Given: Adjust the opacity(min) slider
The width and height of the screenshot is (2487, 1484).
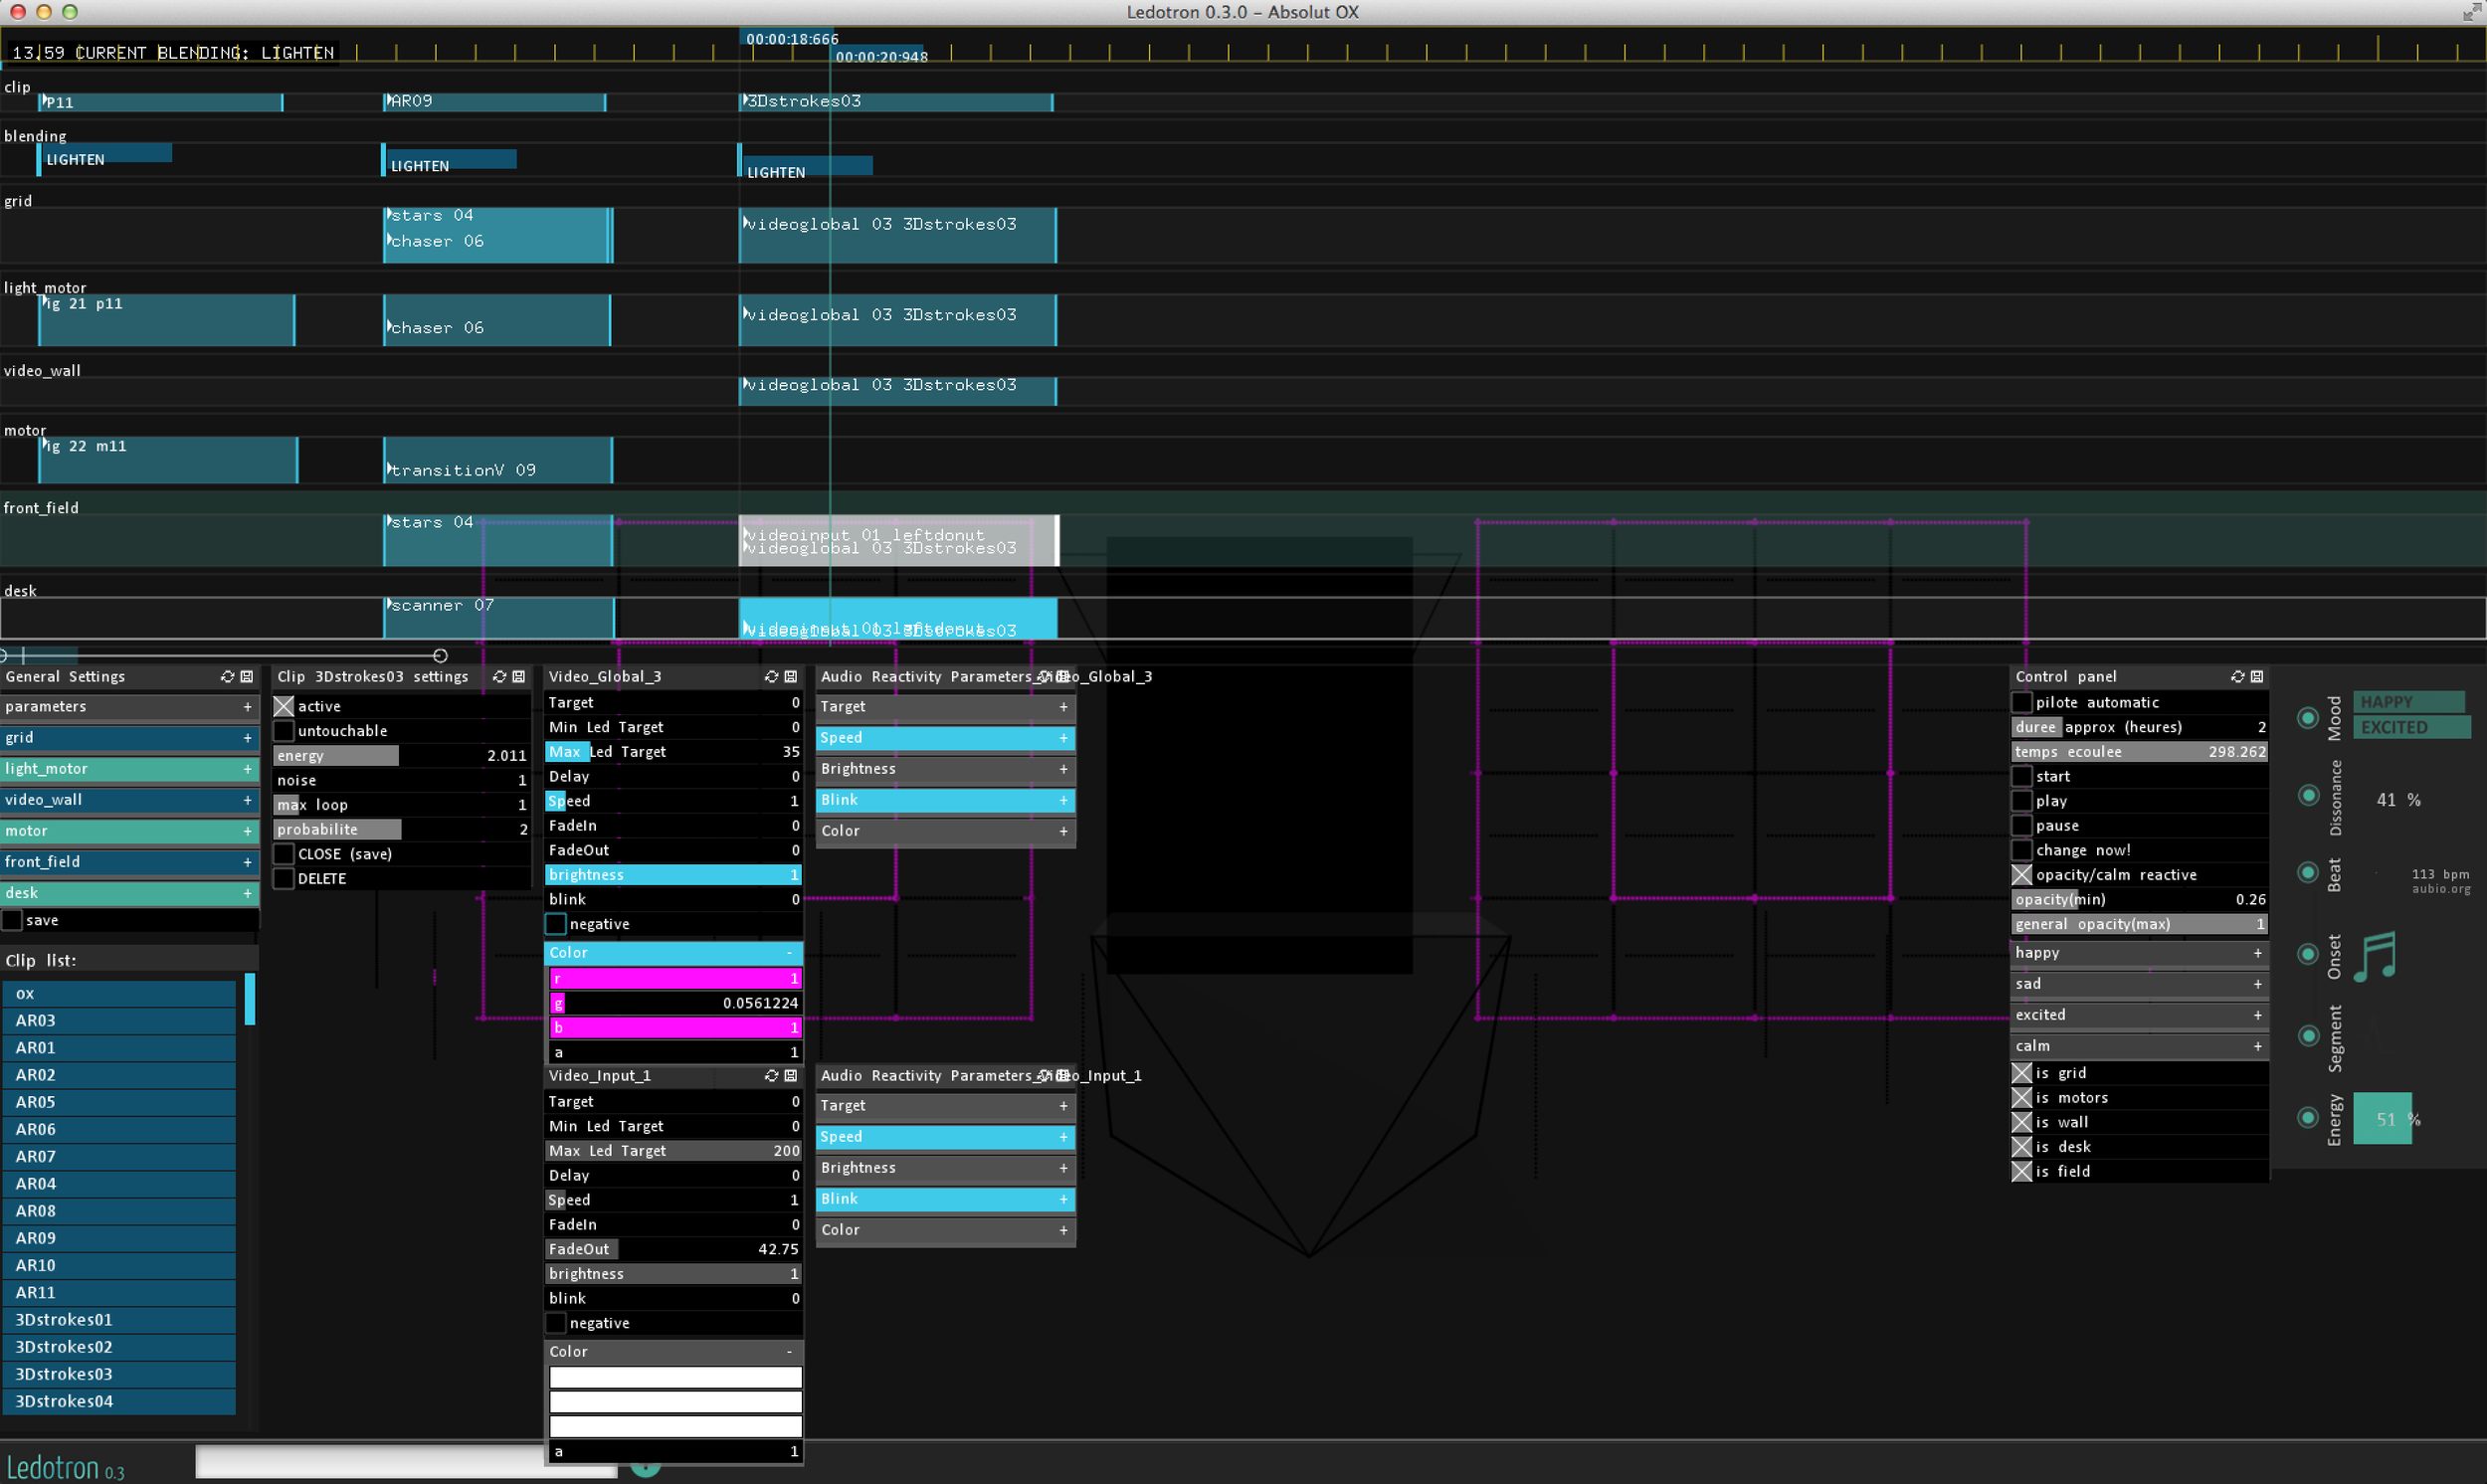Looking at the screenshot, I should coord(2139,900).
